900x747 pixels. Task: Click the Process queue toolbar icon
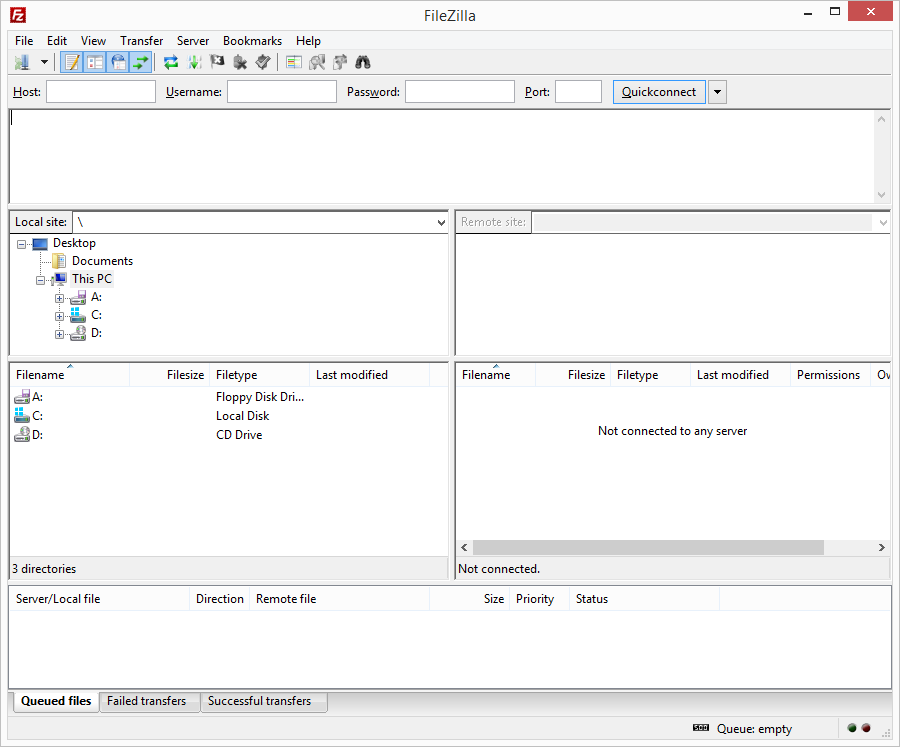[x=194, y=62]
